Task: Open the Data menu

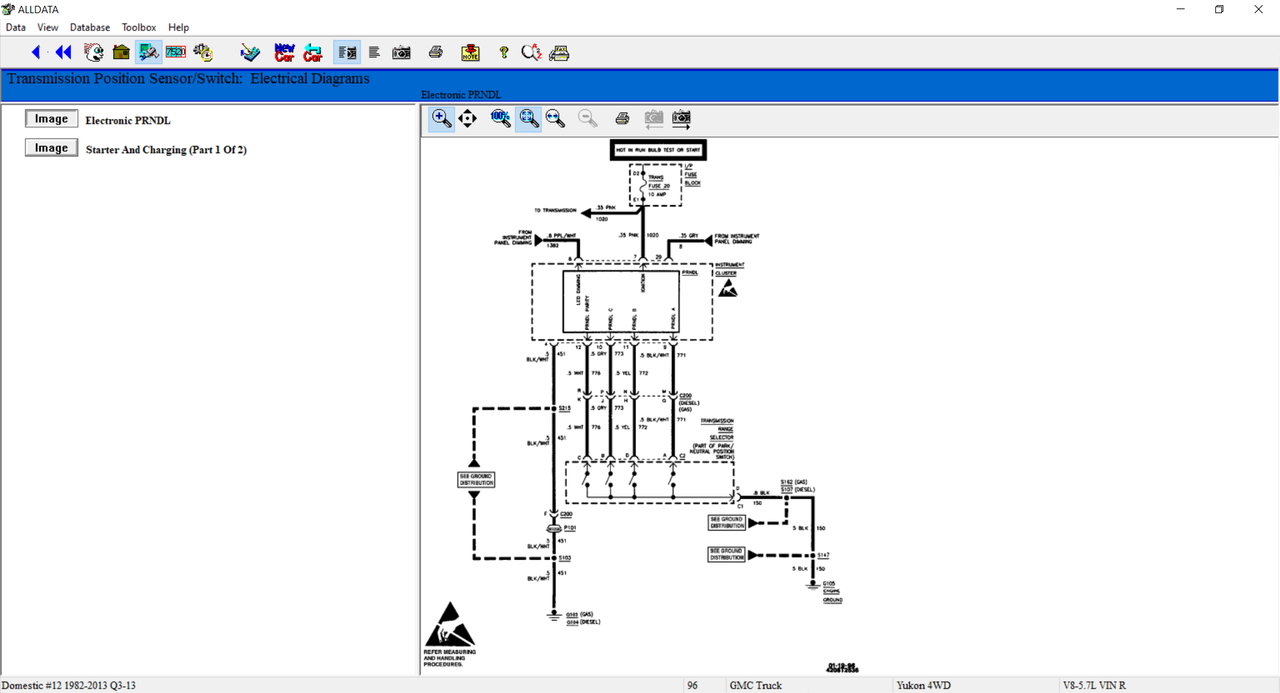Action: (15, 27)
